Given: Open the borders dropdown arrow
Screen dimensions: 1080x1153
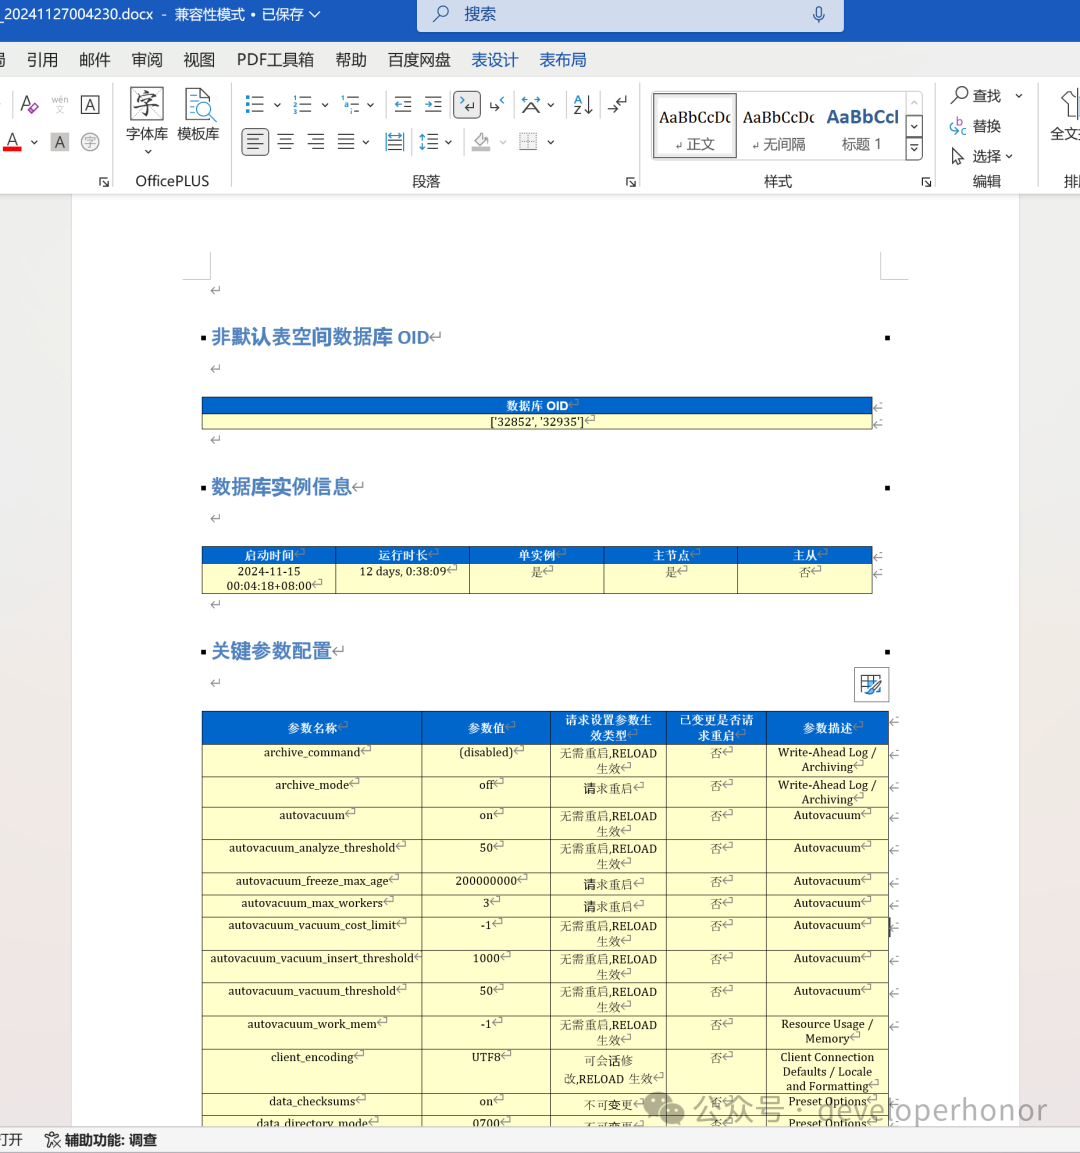Looking at the screenshot, I should click(551, 143).
